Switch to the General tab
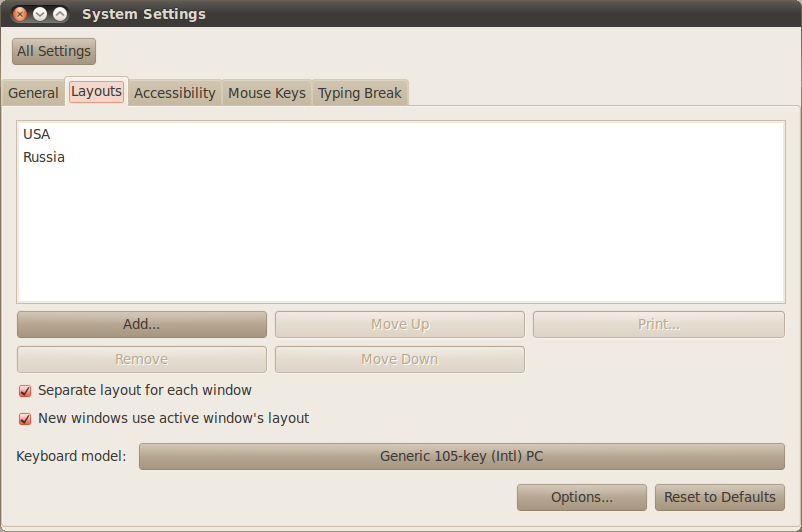802x532 pixels. (33, 93)
